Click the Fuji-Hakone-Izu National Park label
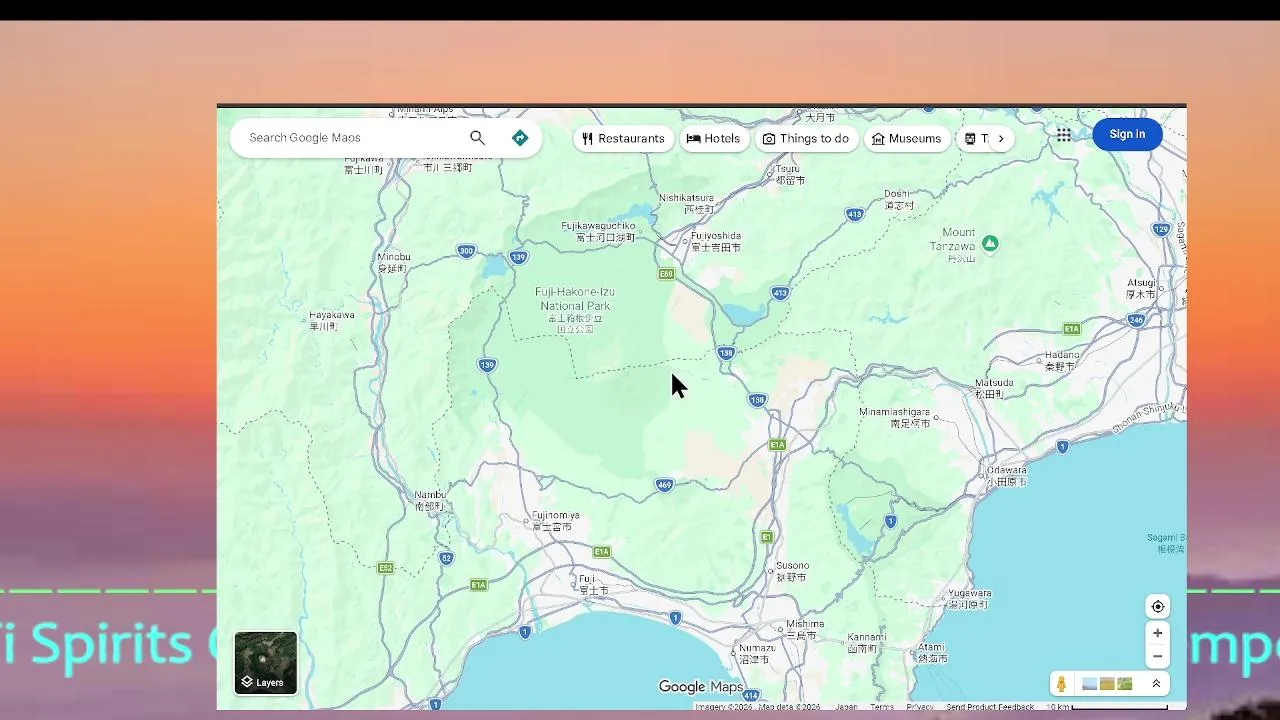 (575, 310)
